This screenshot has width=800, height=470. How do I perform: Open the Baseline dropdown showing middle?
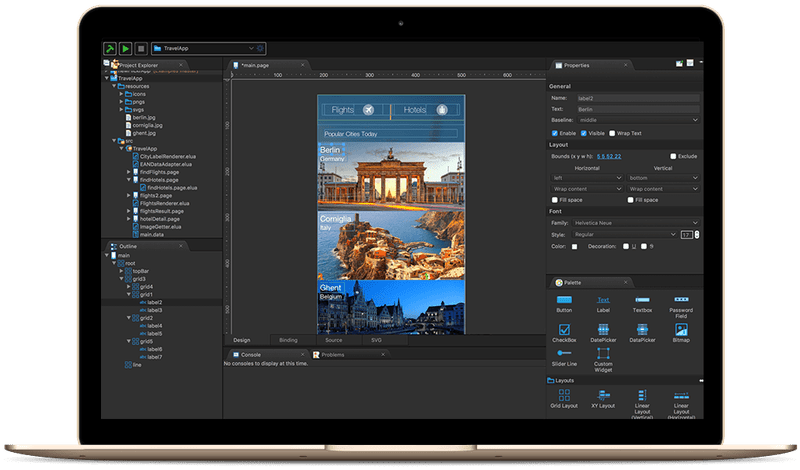[638, 120]
